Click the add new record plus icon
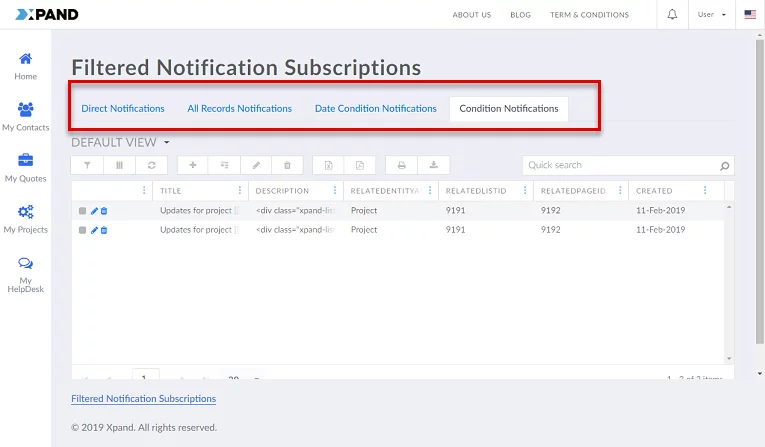Image resolution: width=765 pixels, height=447 pixels. click(193, 165)
